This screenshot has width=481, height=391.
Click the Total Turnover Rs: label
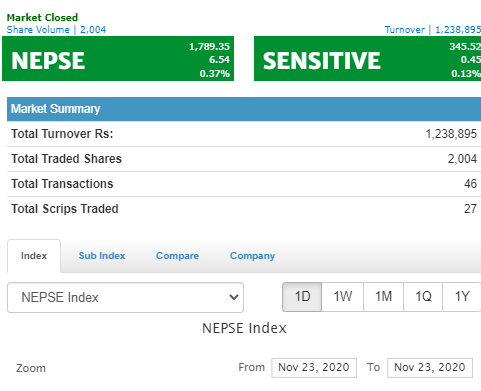(62, 134)
